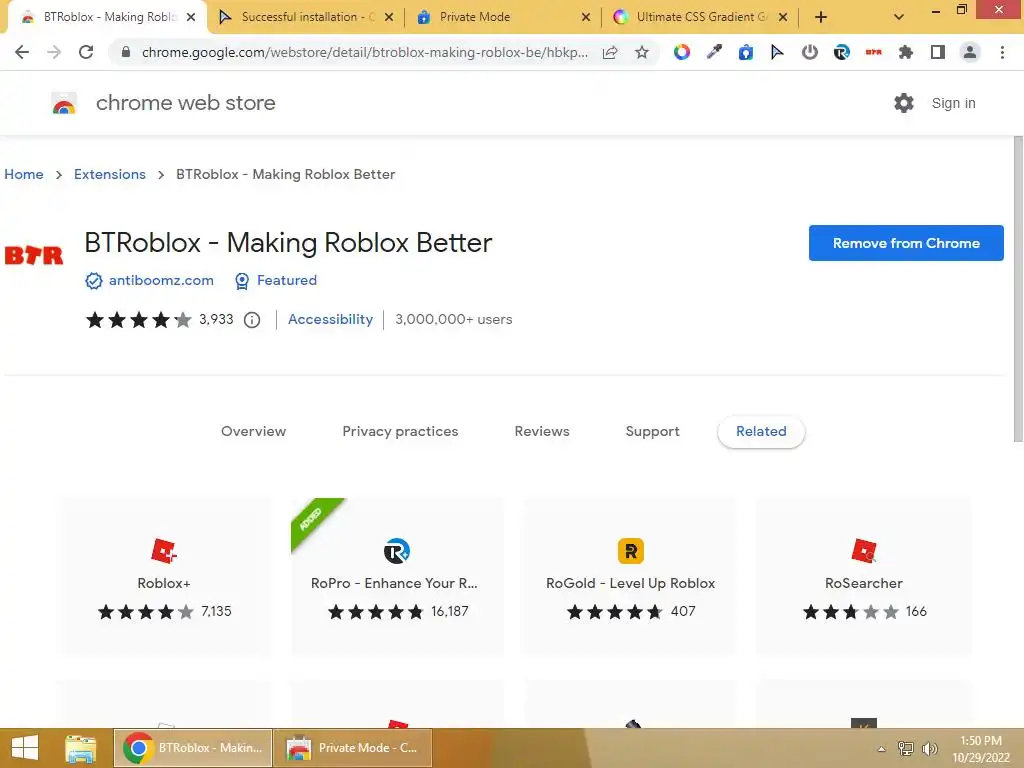Screen dimensions: 1024x768
Task: Reload the current web store page
Action: tap(86, 52)
